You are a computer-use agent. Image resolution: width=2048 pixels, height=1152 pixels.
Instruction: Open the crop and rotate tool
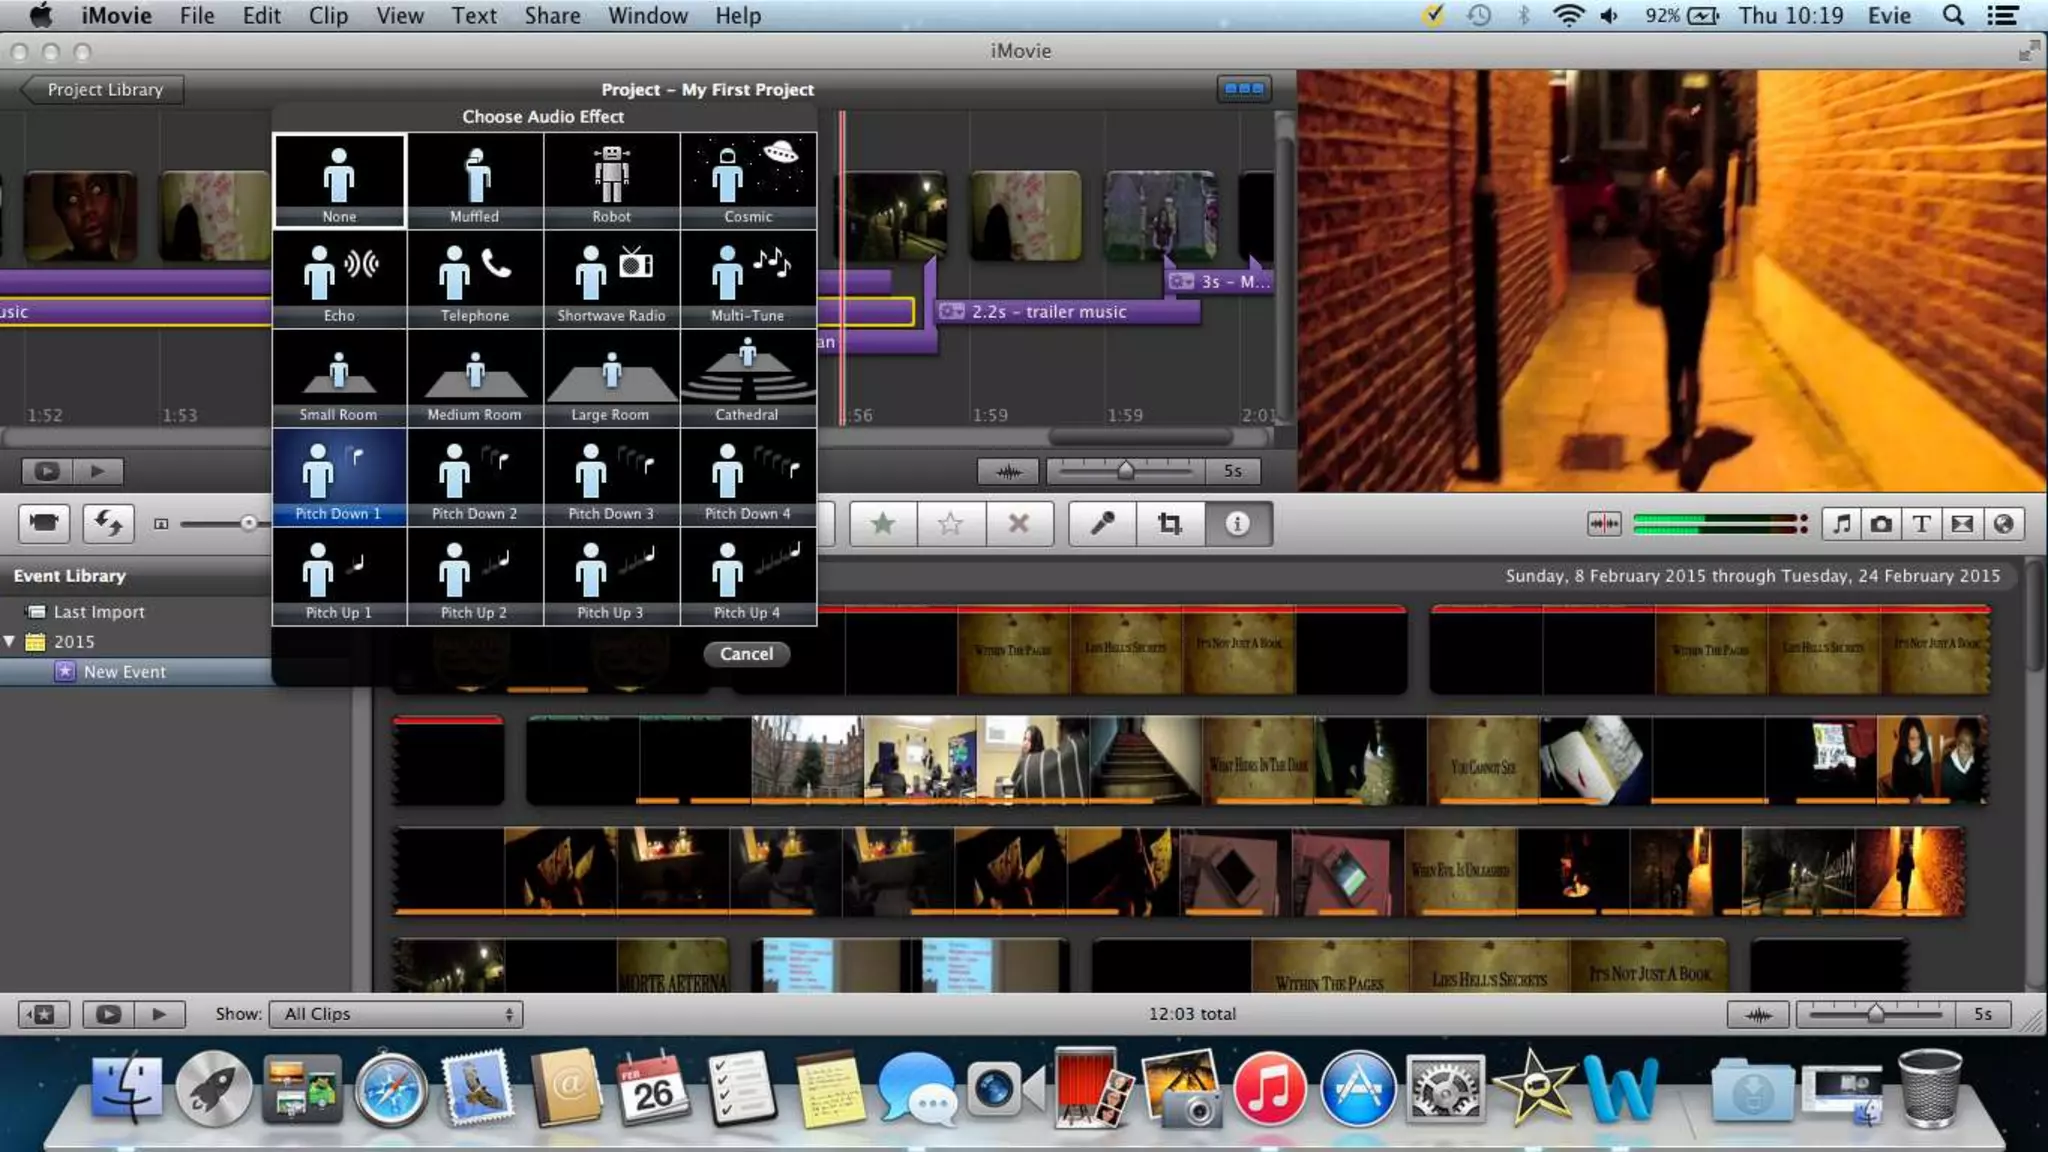1170,524
